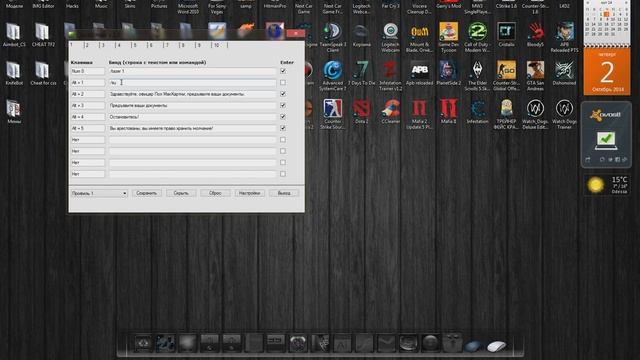The image size is (640, 360).
Task: Open the Dishonored desktop shortcut
Action: pos(564,73)
